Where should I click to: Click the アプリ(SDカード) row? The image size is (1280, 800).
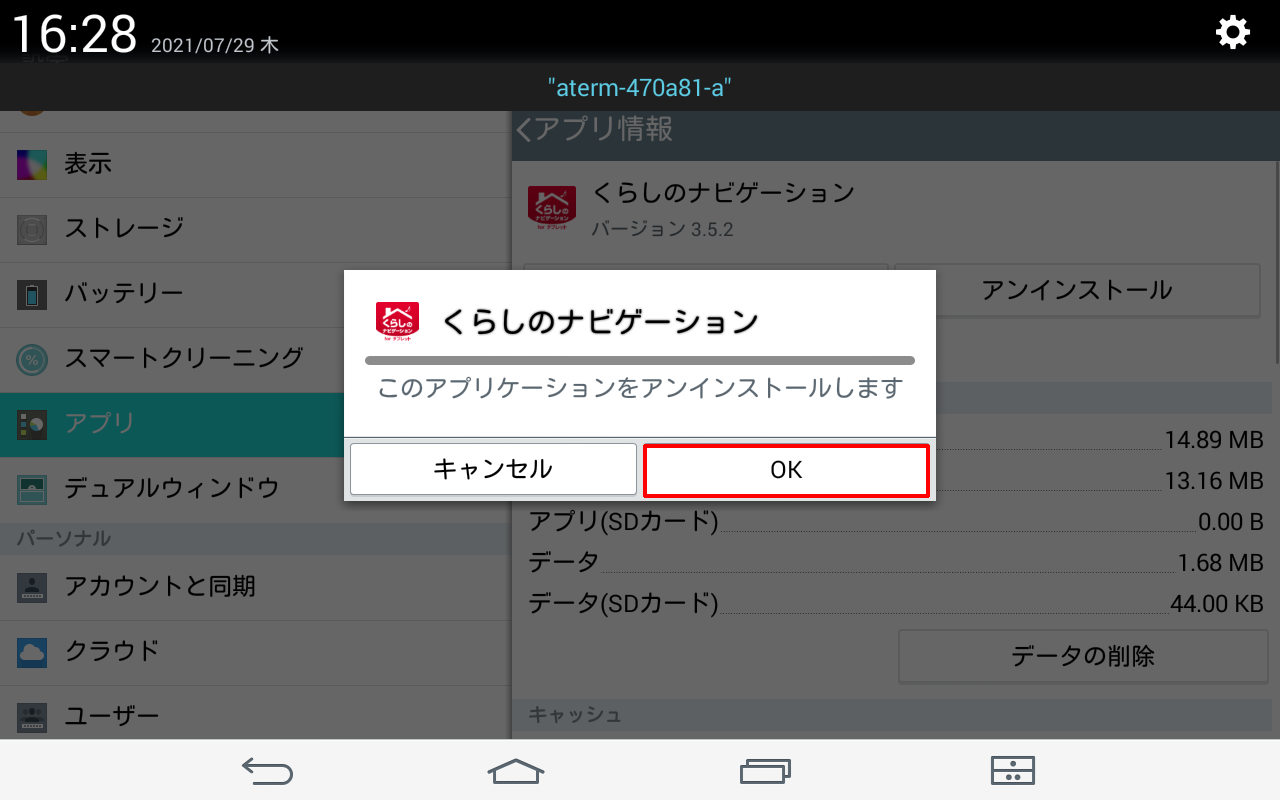click(x=896, y=522)
